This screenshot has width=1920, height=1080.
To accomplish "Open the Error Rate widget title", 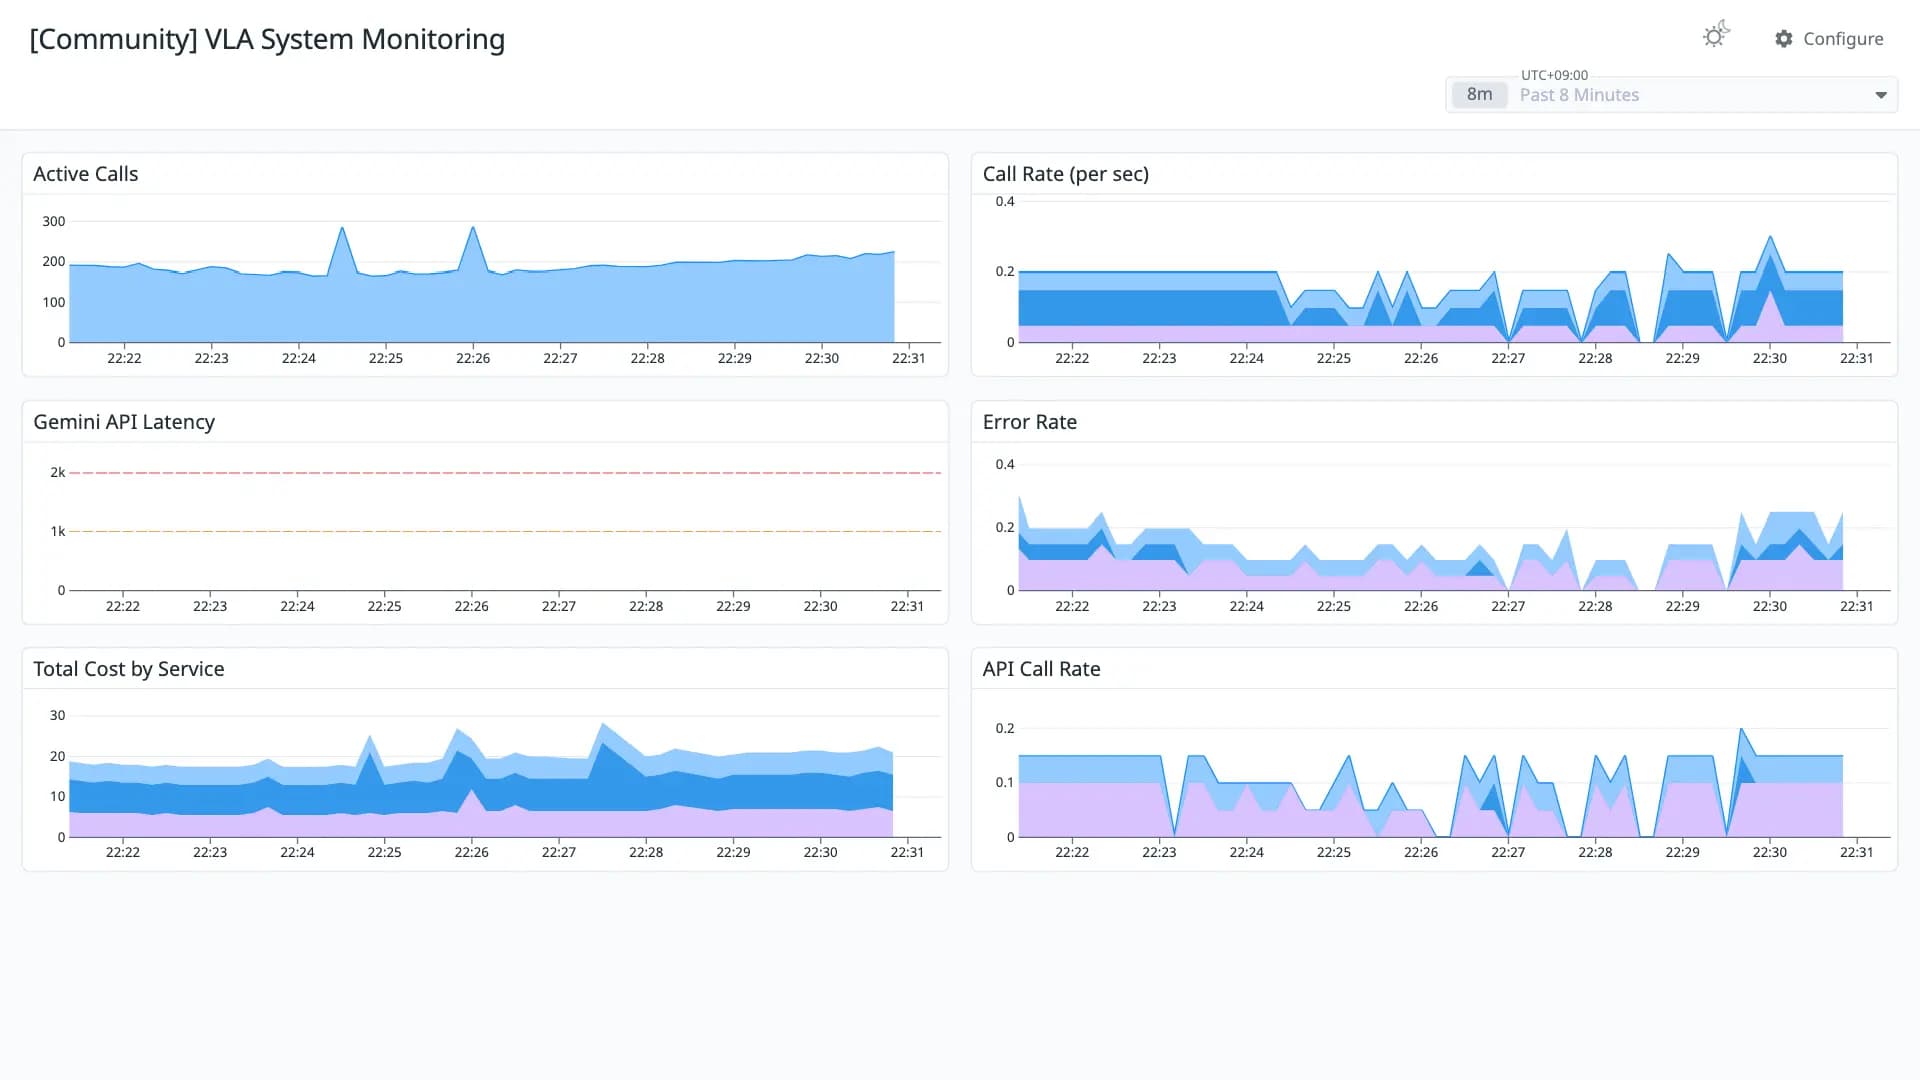I will pyautogui.click(x=1030, y=422).
